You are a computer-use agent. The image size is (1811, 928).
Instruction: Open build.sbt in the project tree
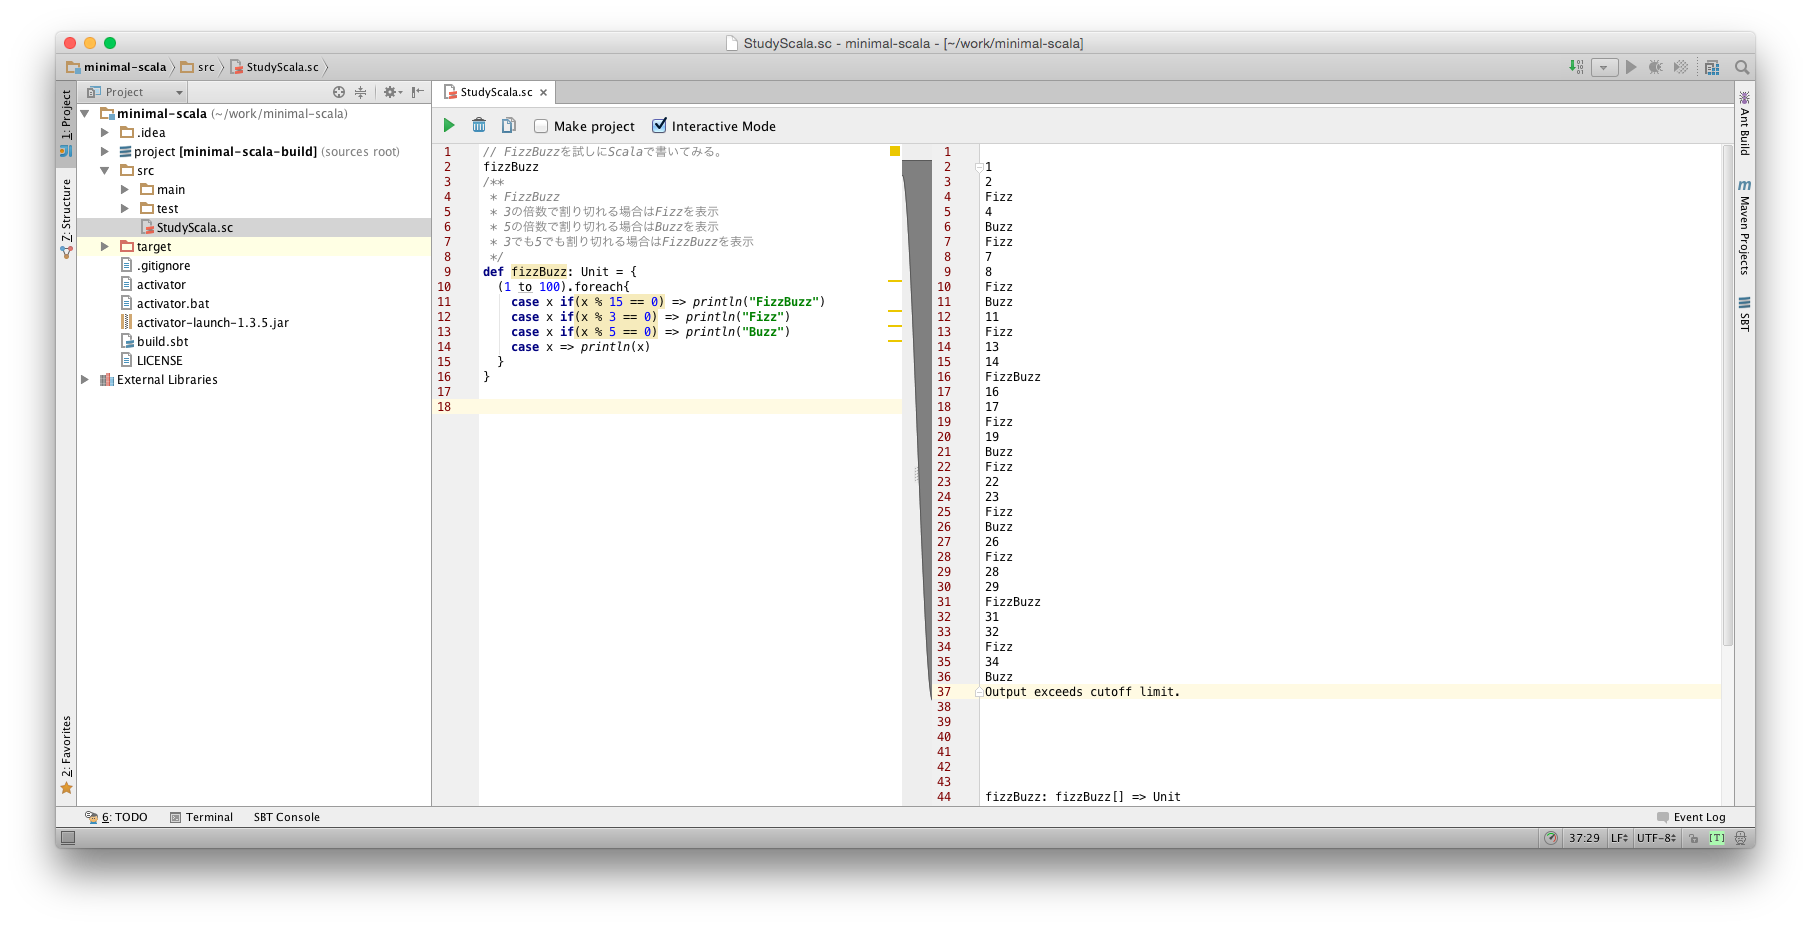tap(162, 341)
